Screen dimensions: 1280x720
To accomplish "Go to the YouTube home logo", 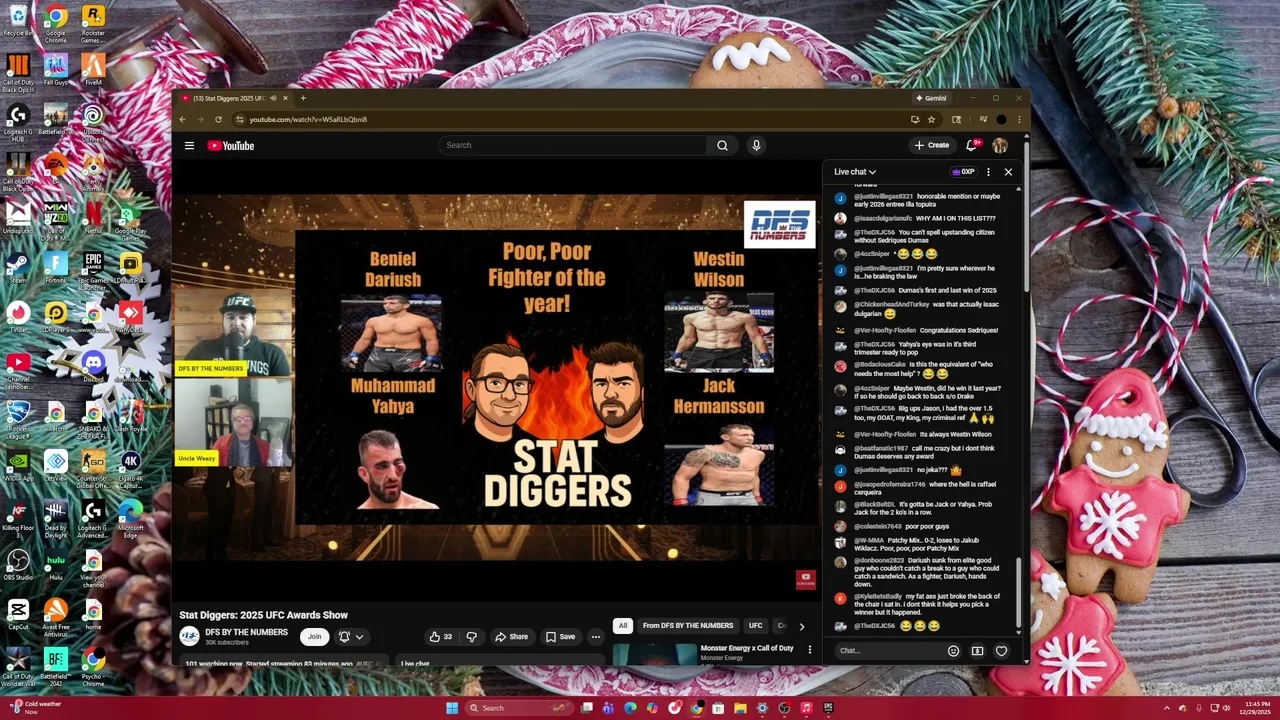I will pos(231,145).
